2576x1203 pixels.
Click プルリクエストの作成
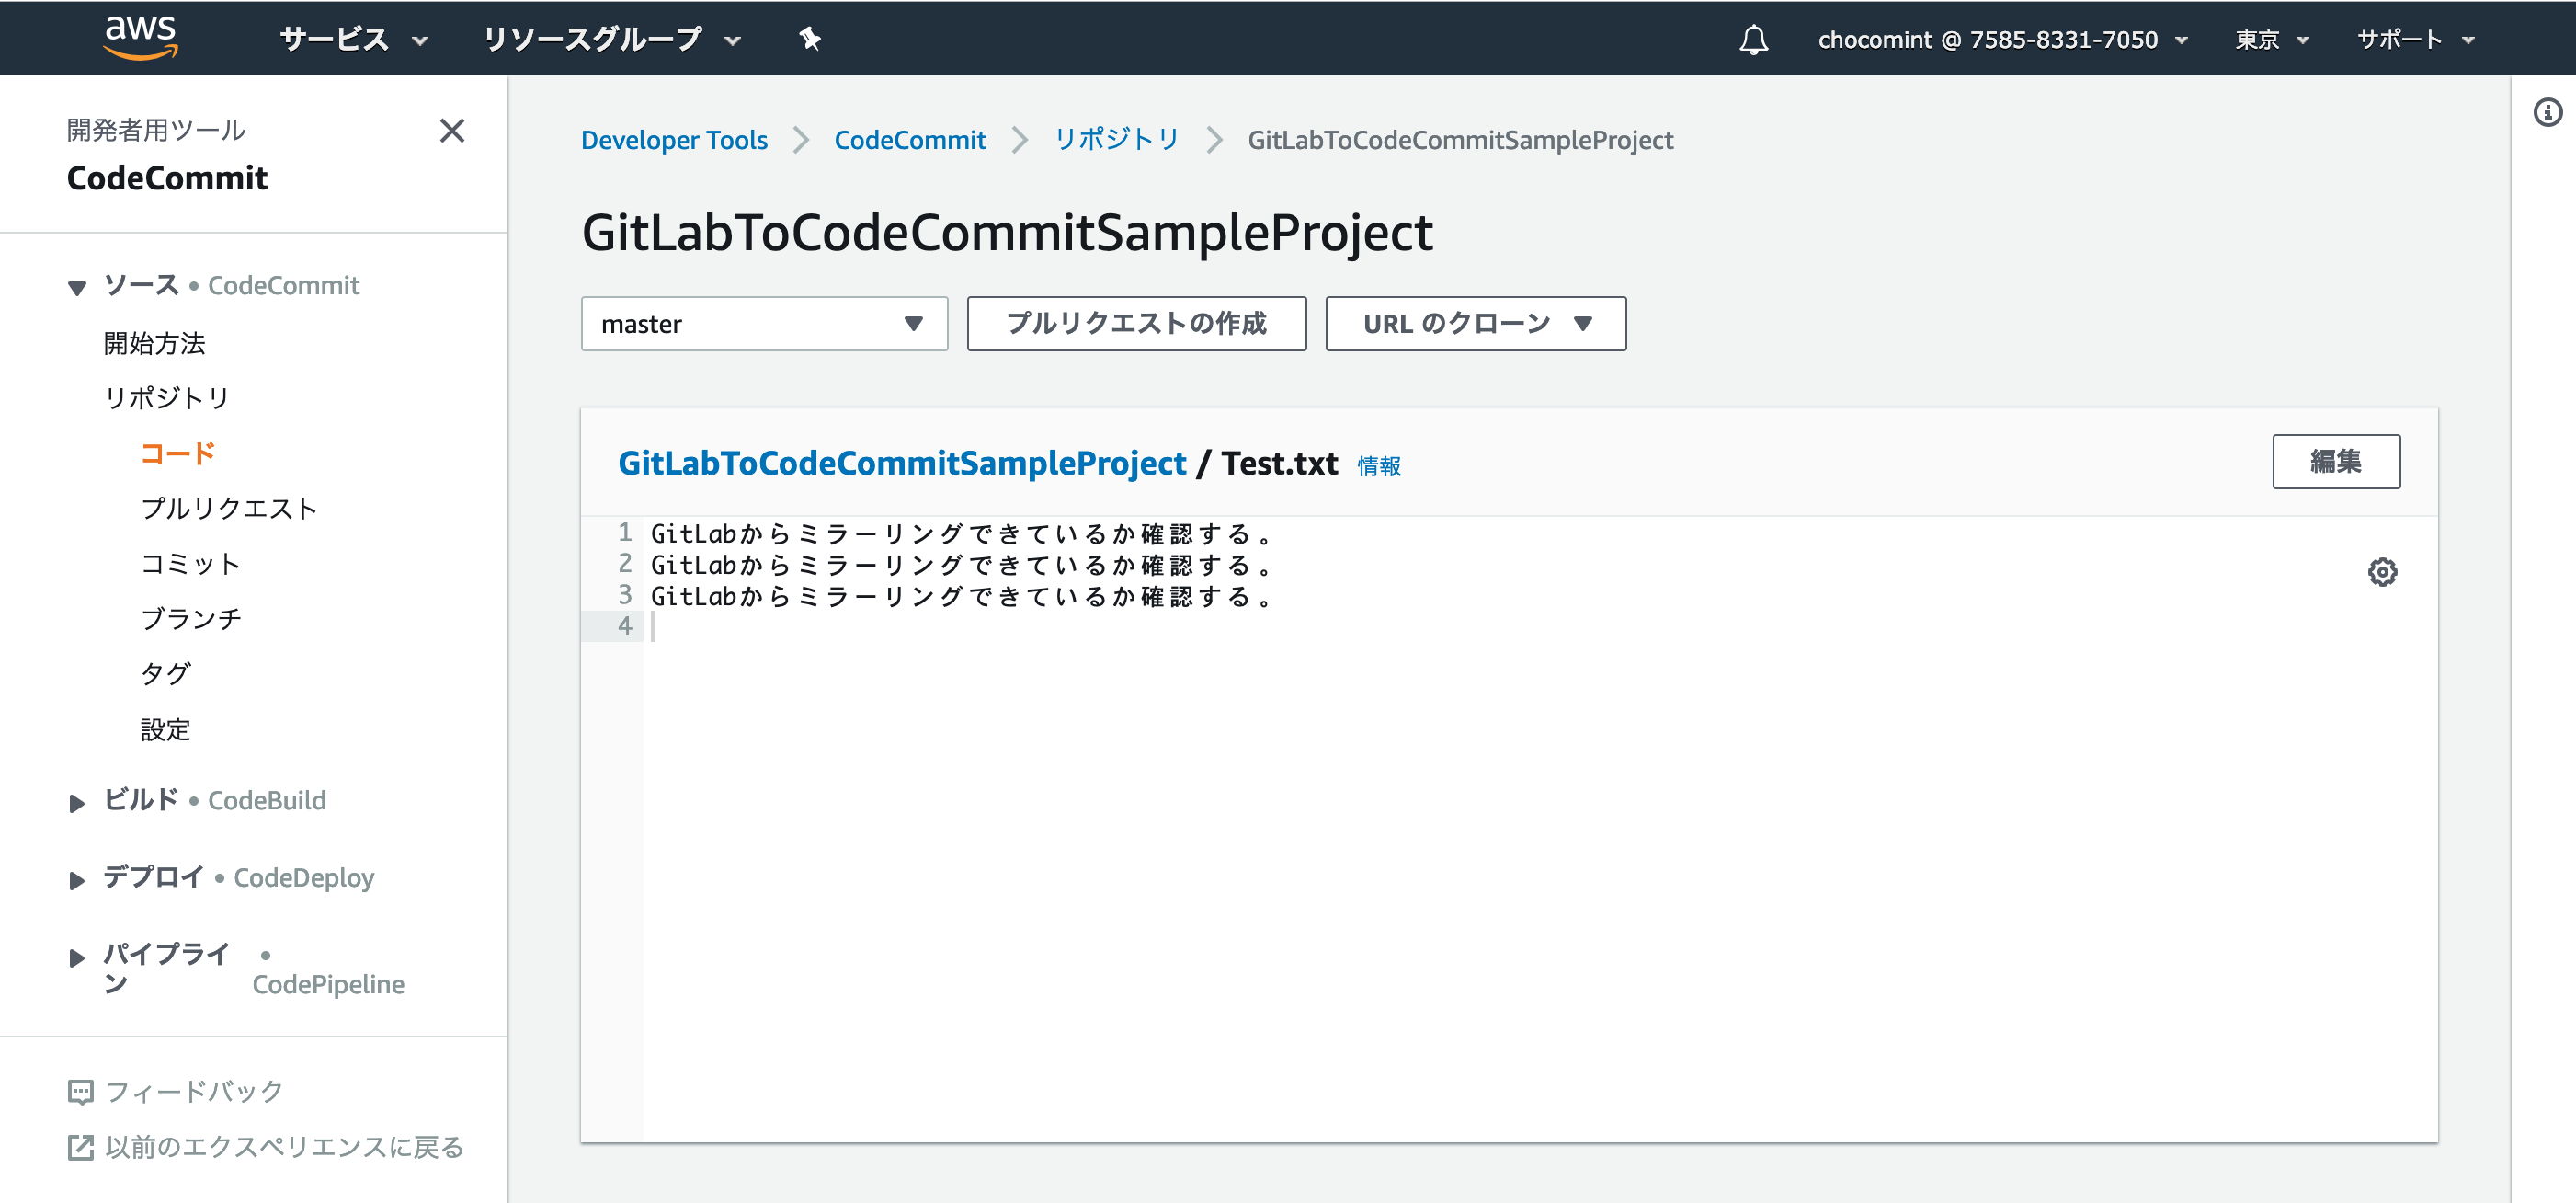point(1136,323)
